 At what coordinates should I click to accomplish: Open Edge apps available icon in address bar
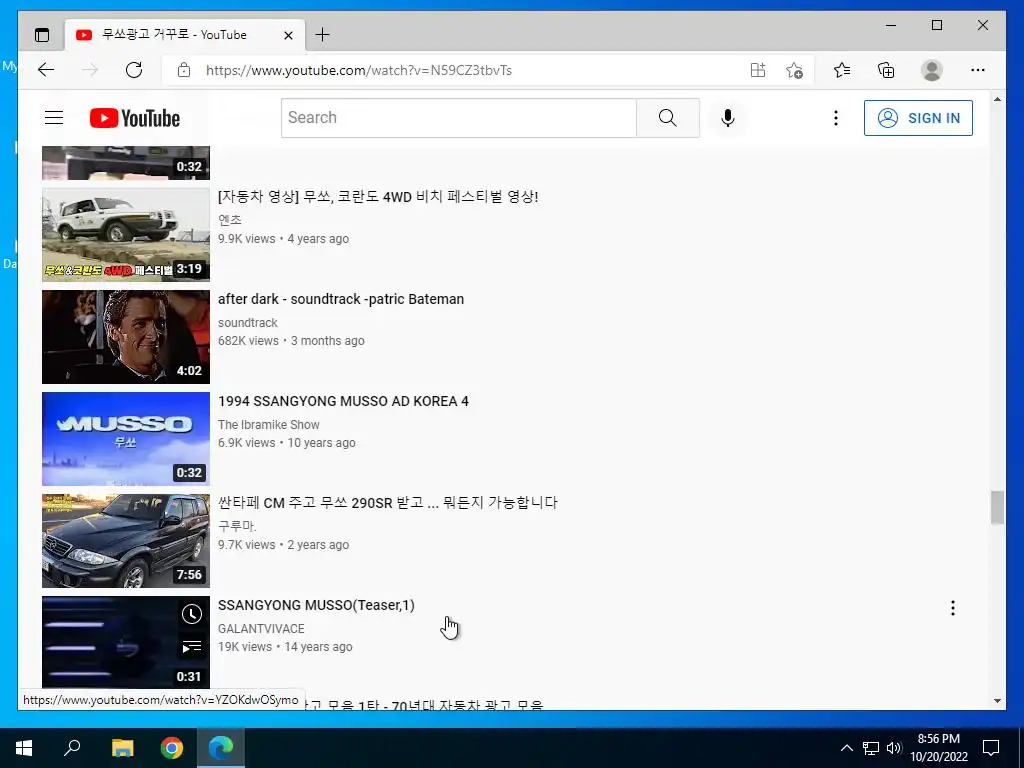[758, 70]
